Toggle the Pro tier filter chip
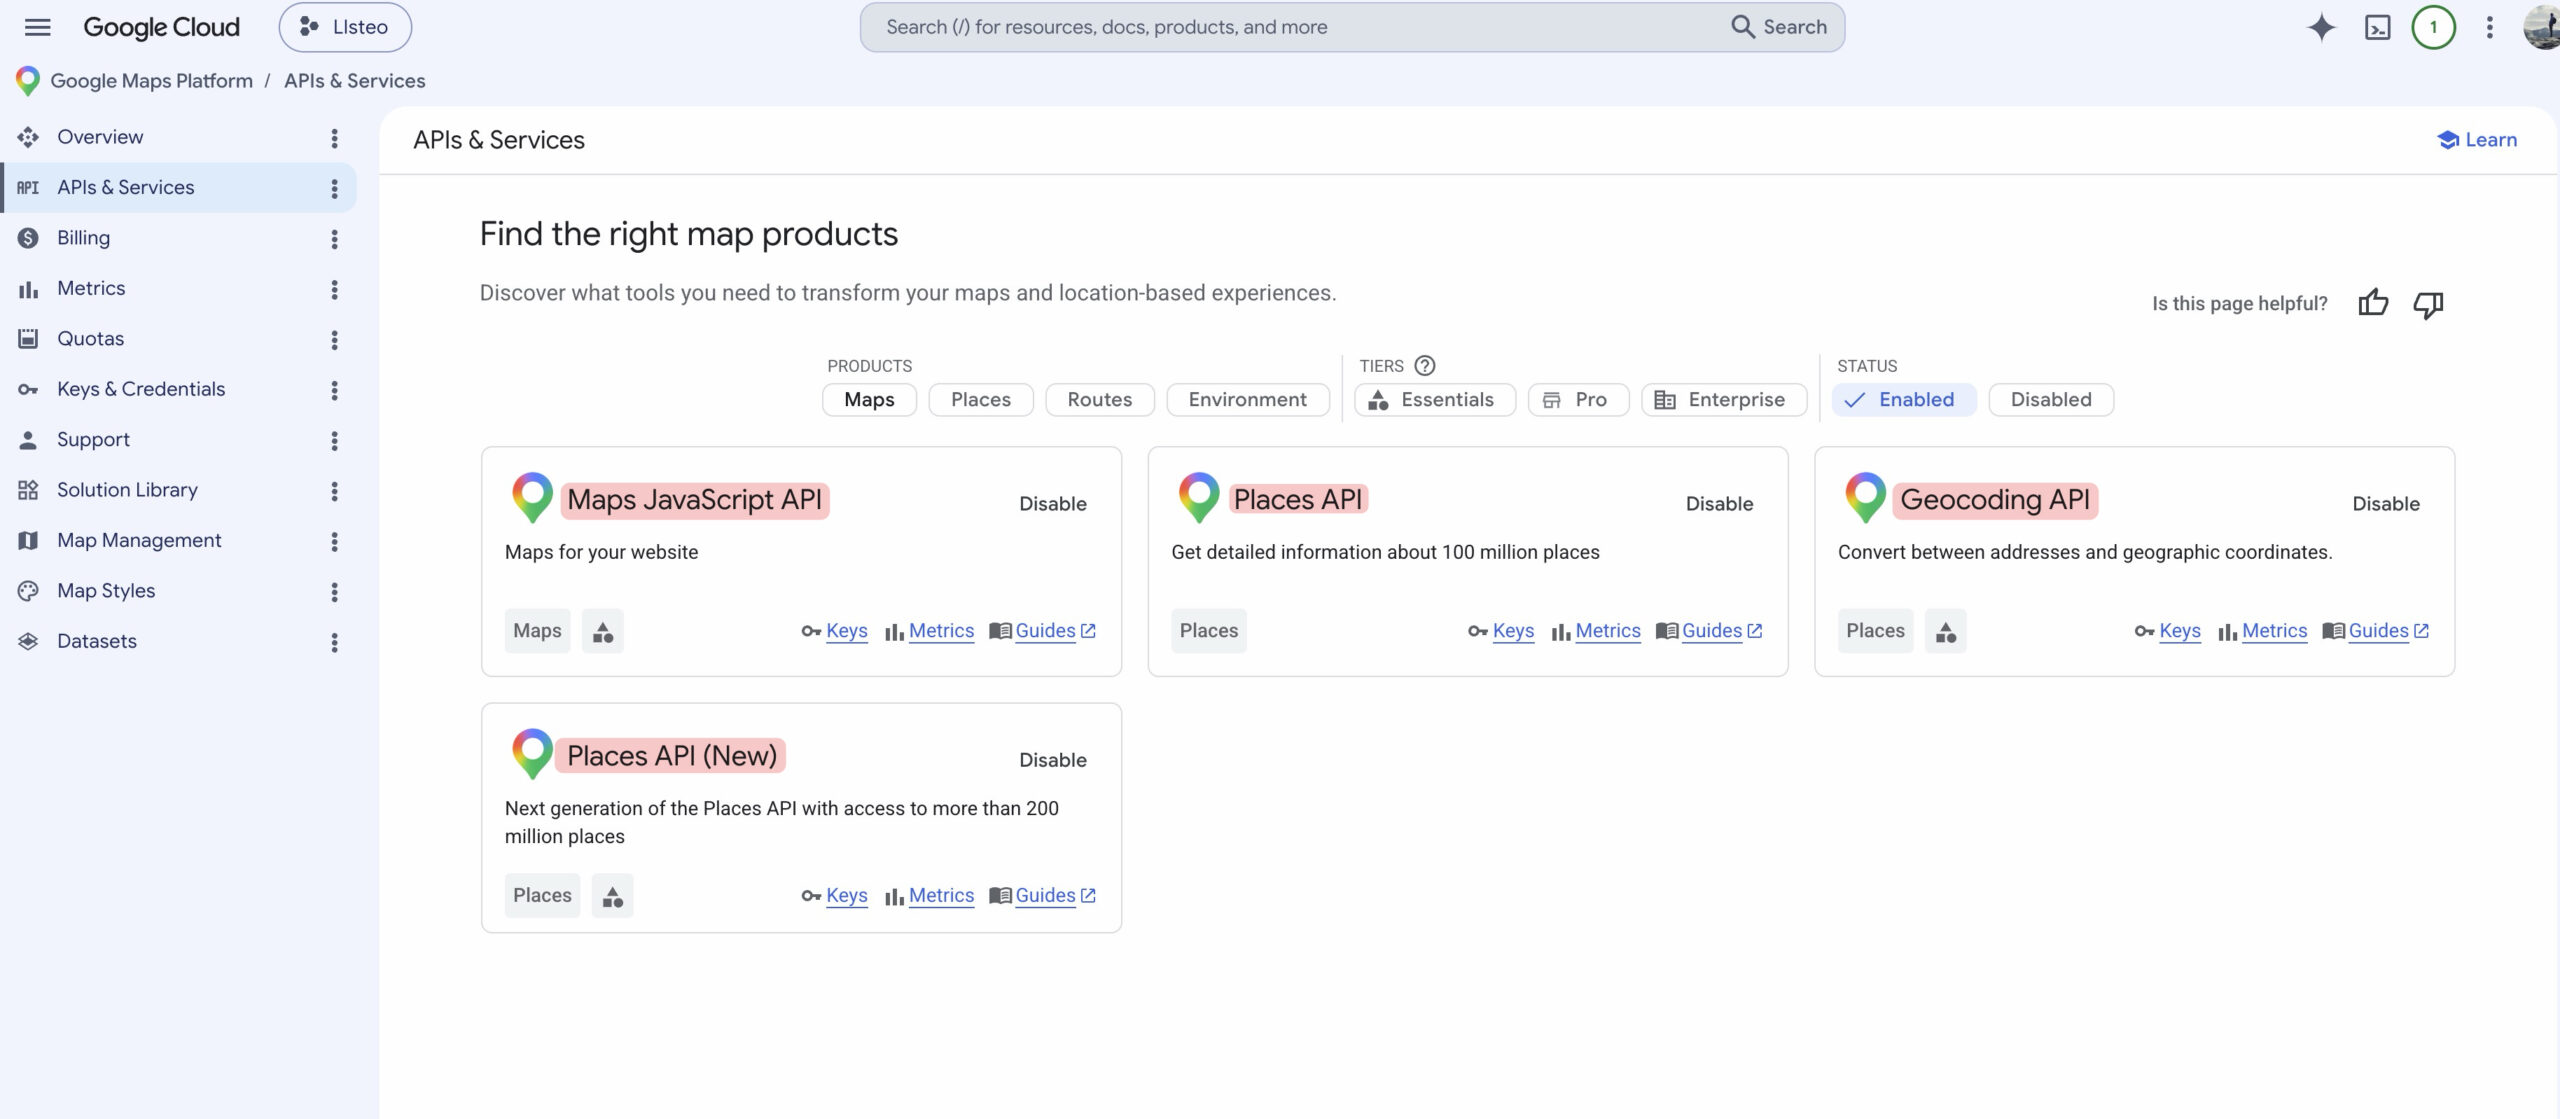The height and width of the screenshot is (1119, 2560). coord(1578,400)
